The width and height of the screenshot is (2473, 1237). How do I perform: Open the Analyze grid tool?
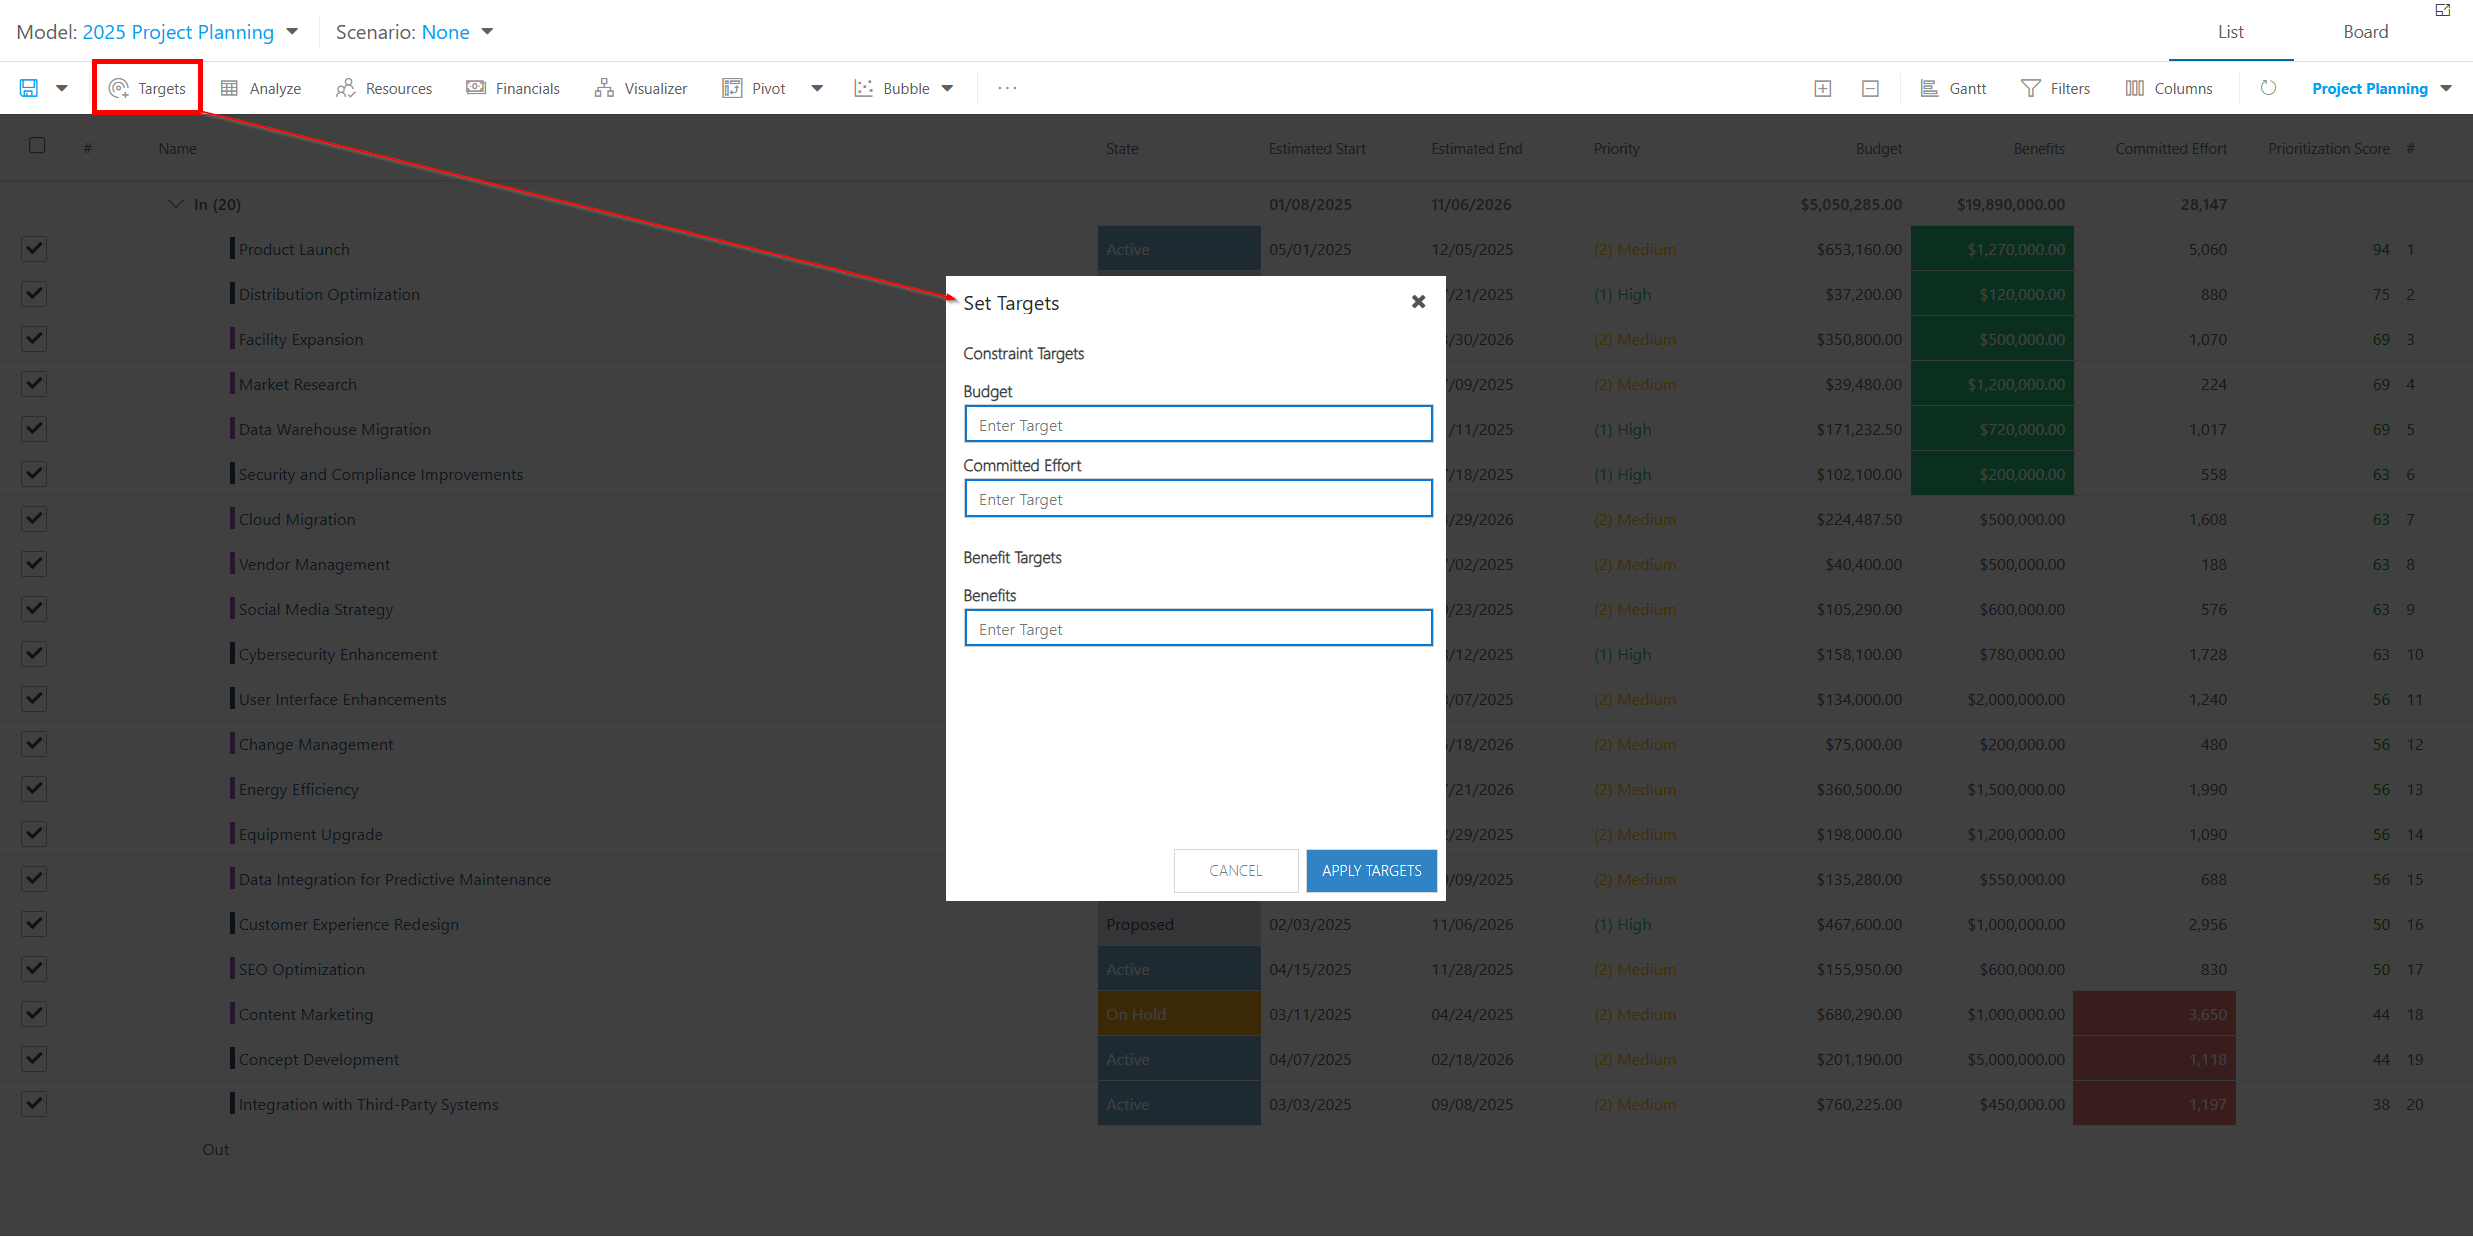coord(261,88)
